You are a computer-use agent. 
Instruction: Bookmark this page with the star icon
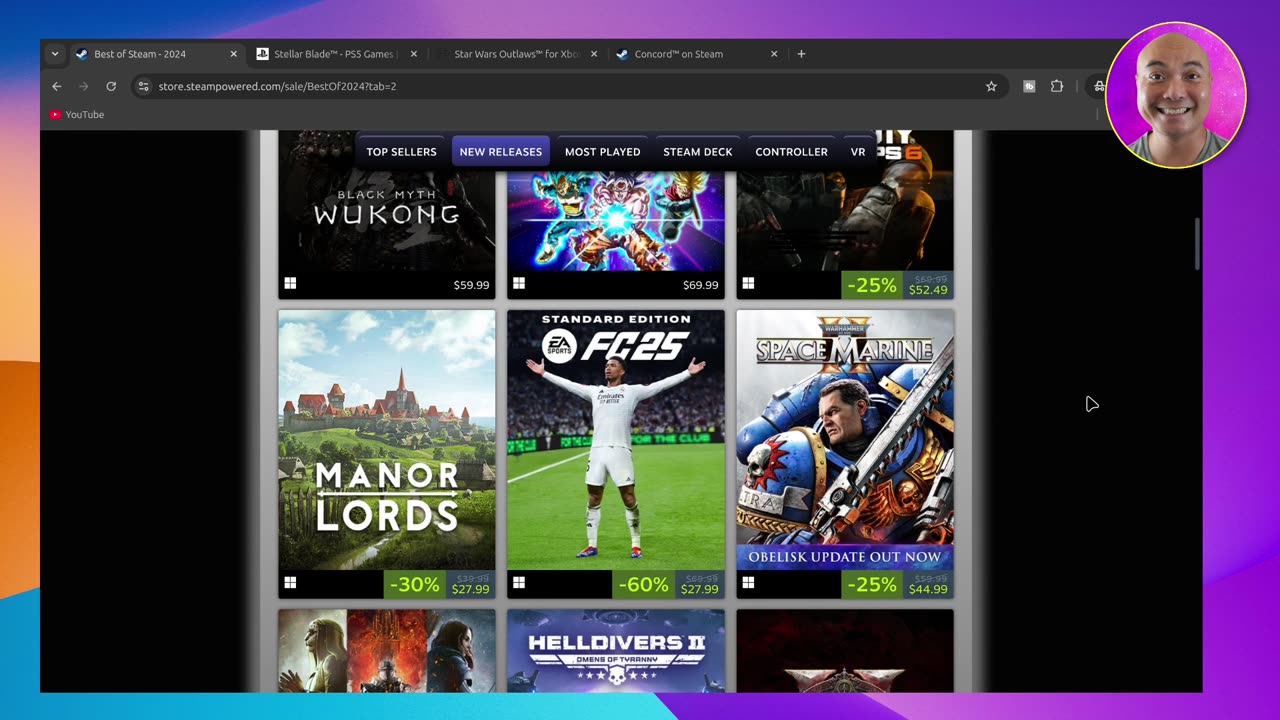(x=991, y=86)
